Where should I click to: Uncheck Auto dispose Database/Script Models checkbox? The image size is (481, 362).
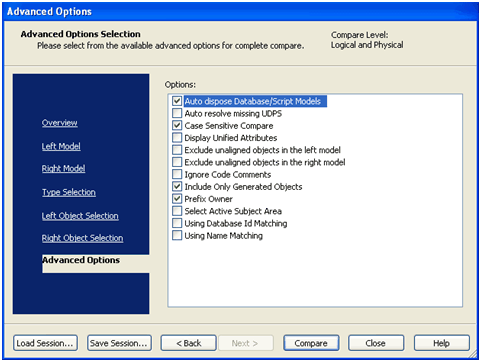pyautogui.click(x=177, y=101)
